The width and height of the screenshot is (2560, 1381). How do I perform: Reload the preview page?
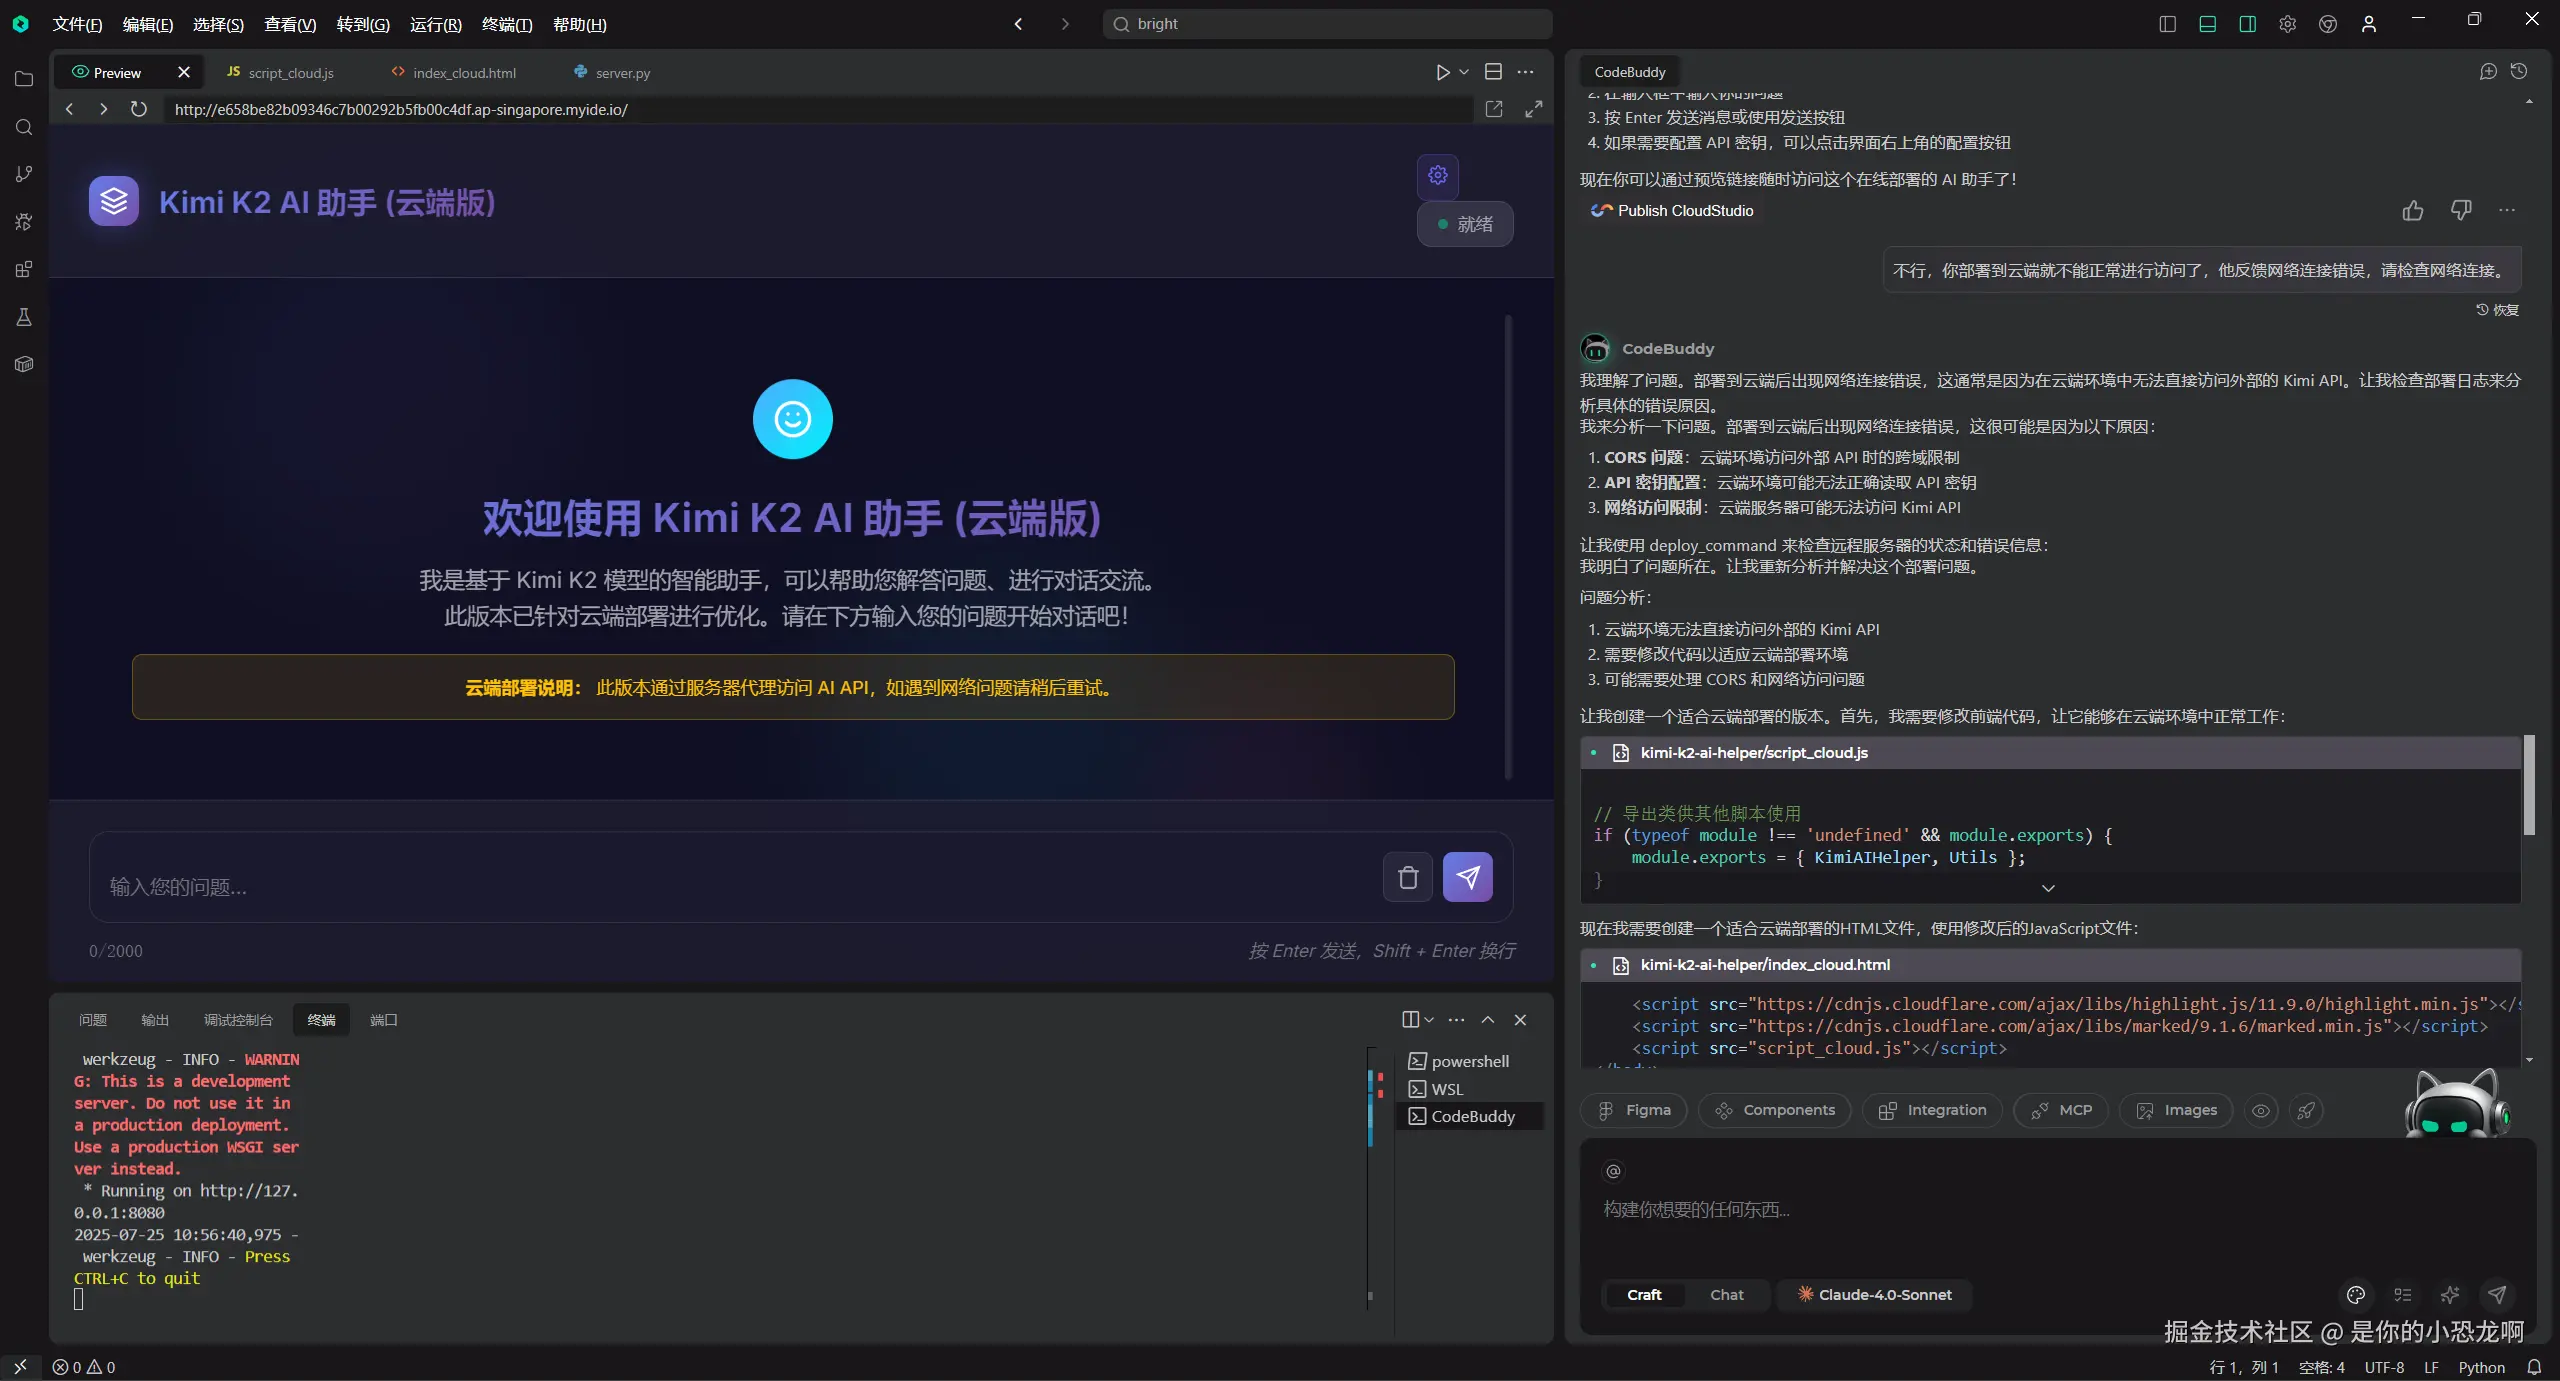(x=139, y=109)
